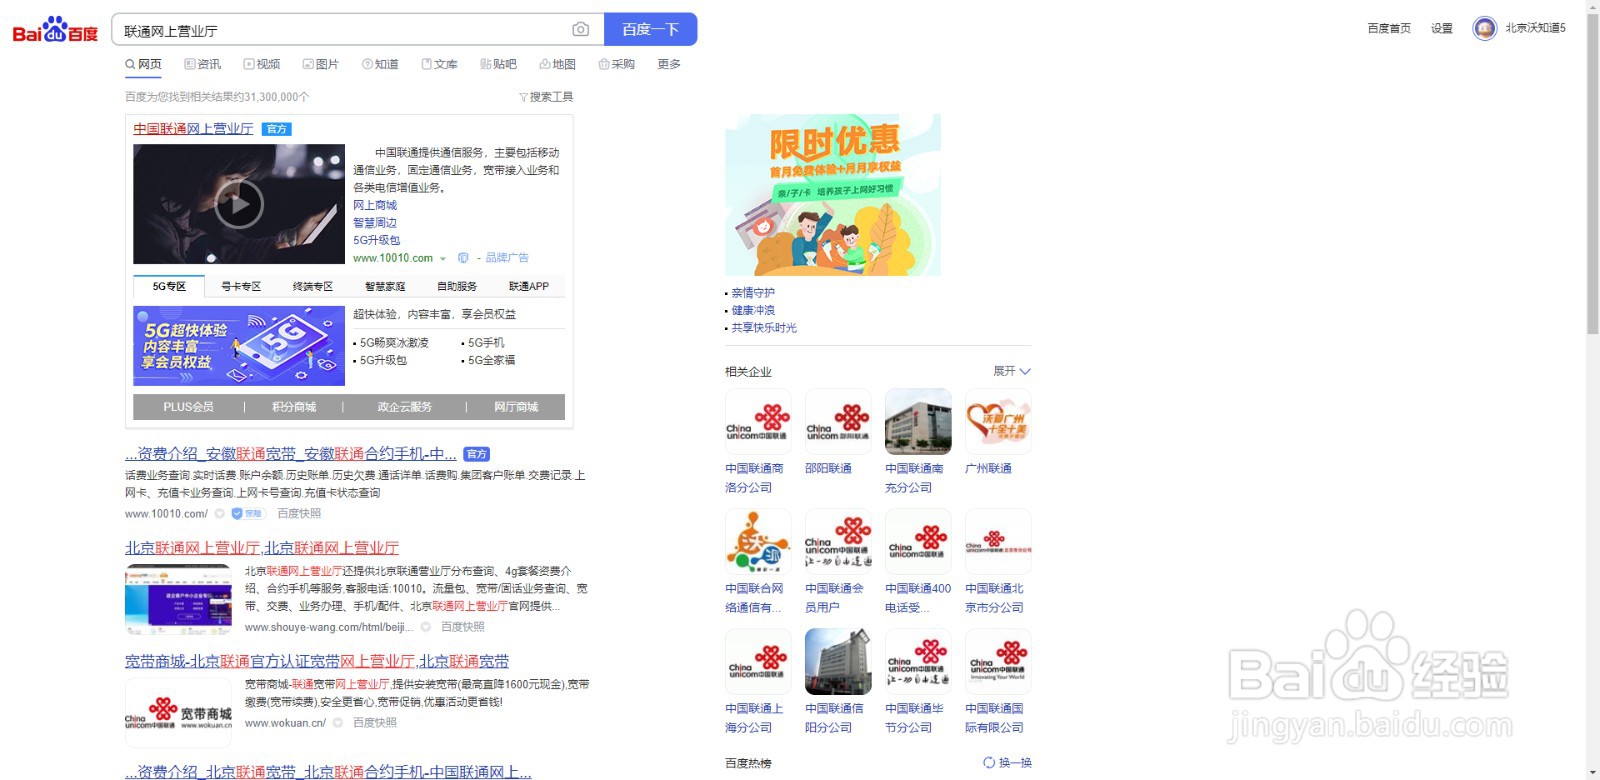Click the 5G超快体验 banner image
Viewport: 1600px width, 780px height.
[x=239, y=346]
